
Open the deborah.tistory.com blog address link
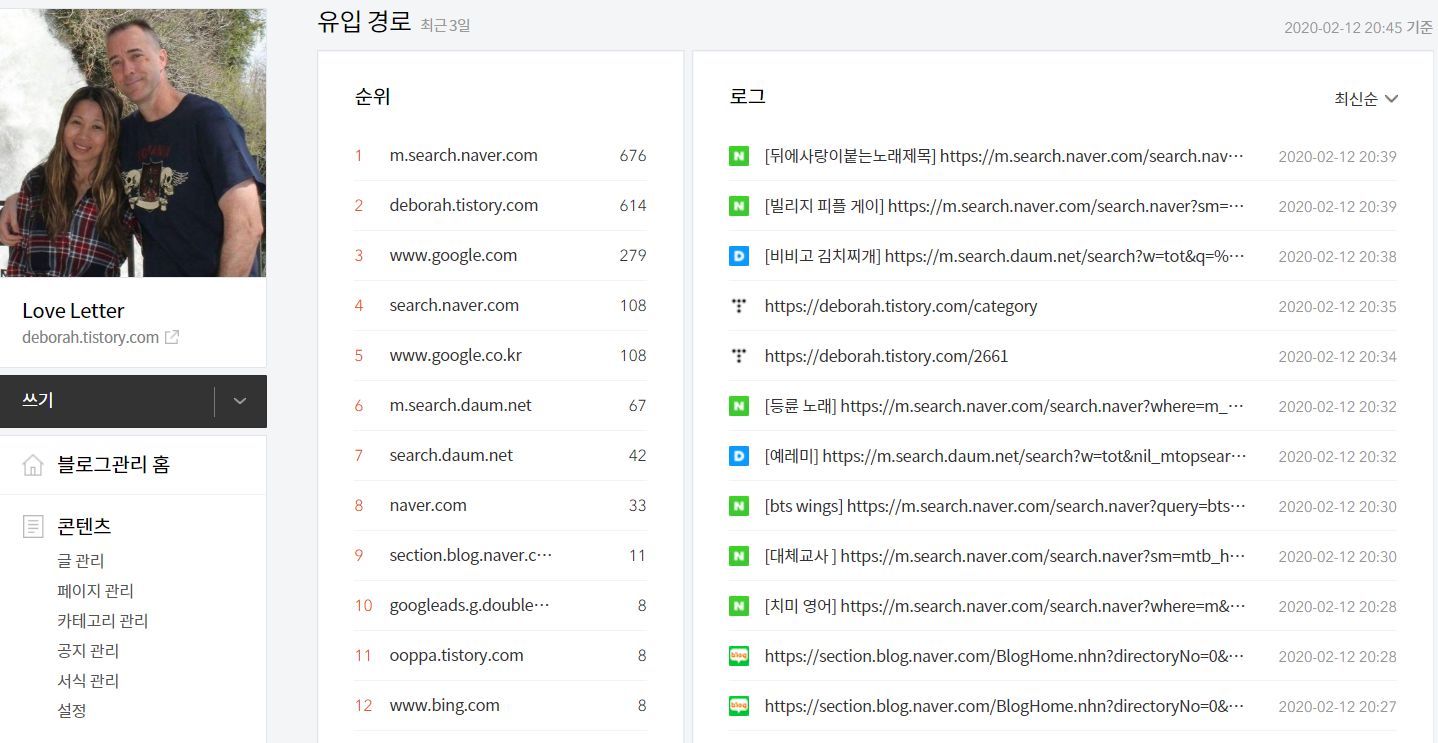tap(90, 338)
